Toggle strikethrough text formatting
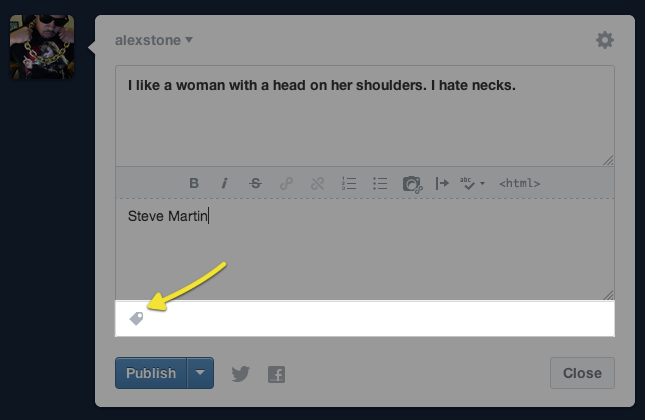This screenshot has width=645, height=420. (x=255, y=183)
